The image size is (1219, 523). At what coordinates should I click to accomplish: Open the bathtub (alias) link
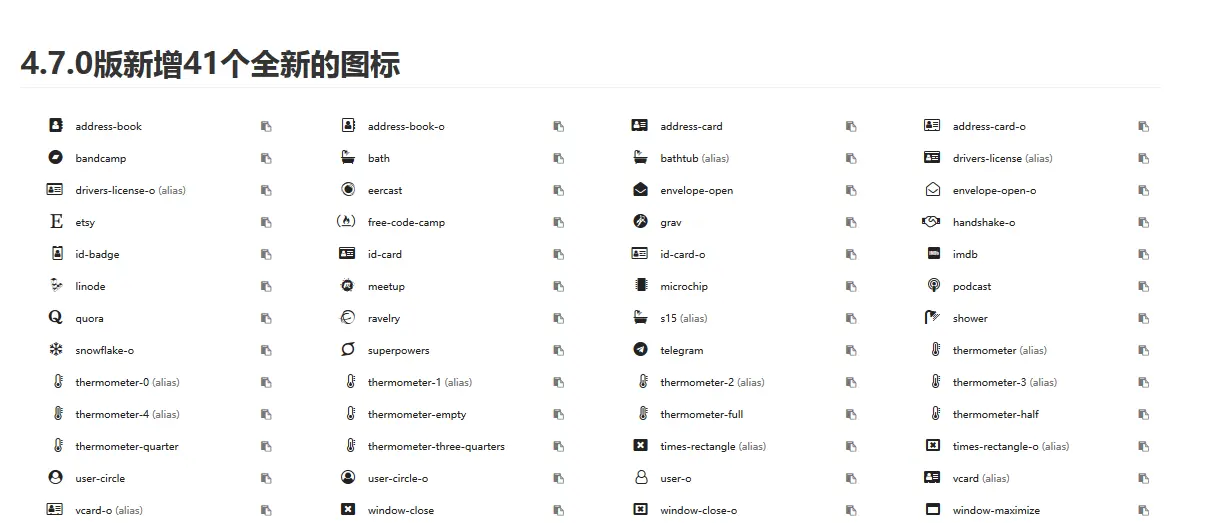click(695, 158)
